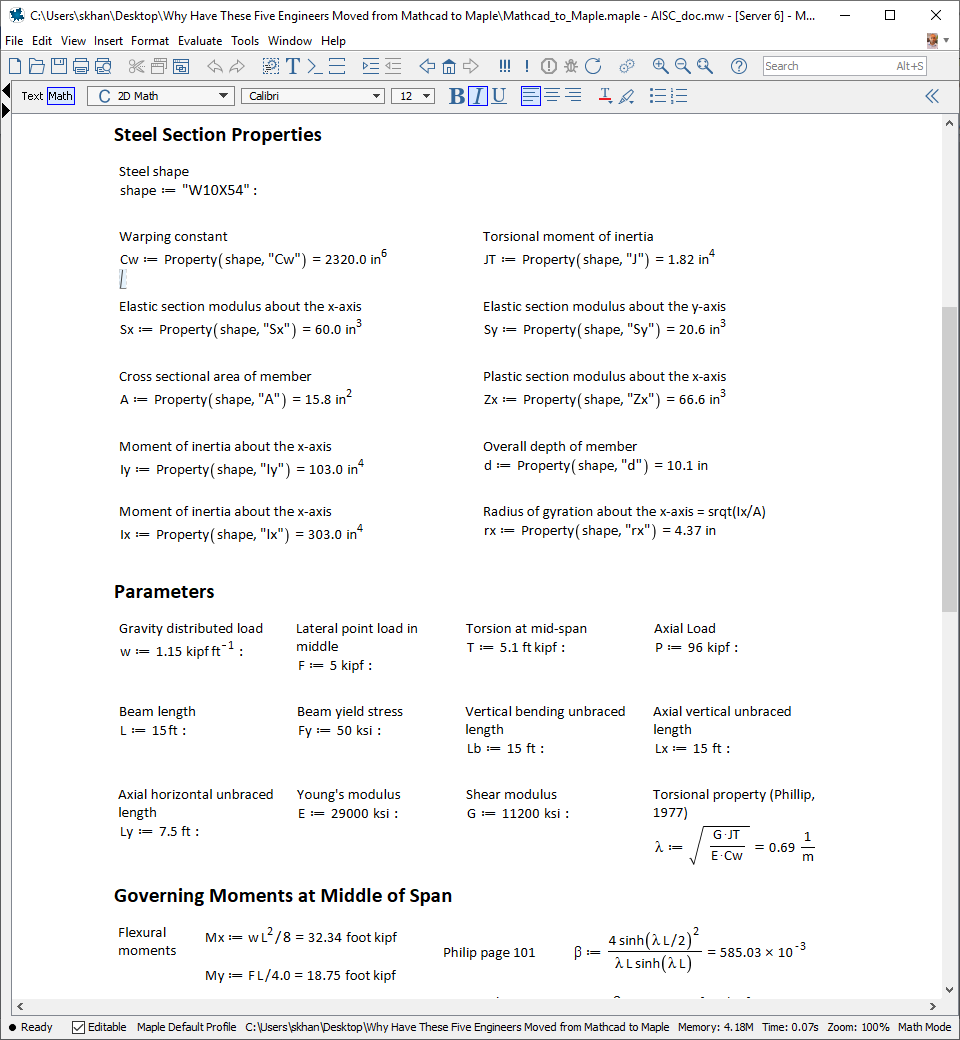Align text left

click(530, 96)
